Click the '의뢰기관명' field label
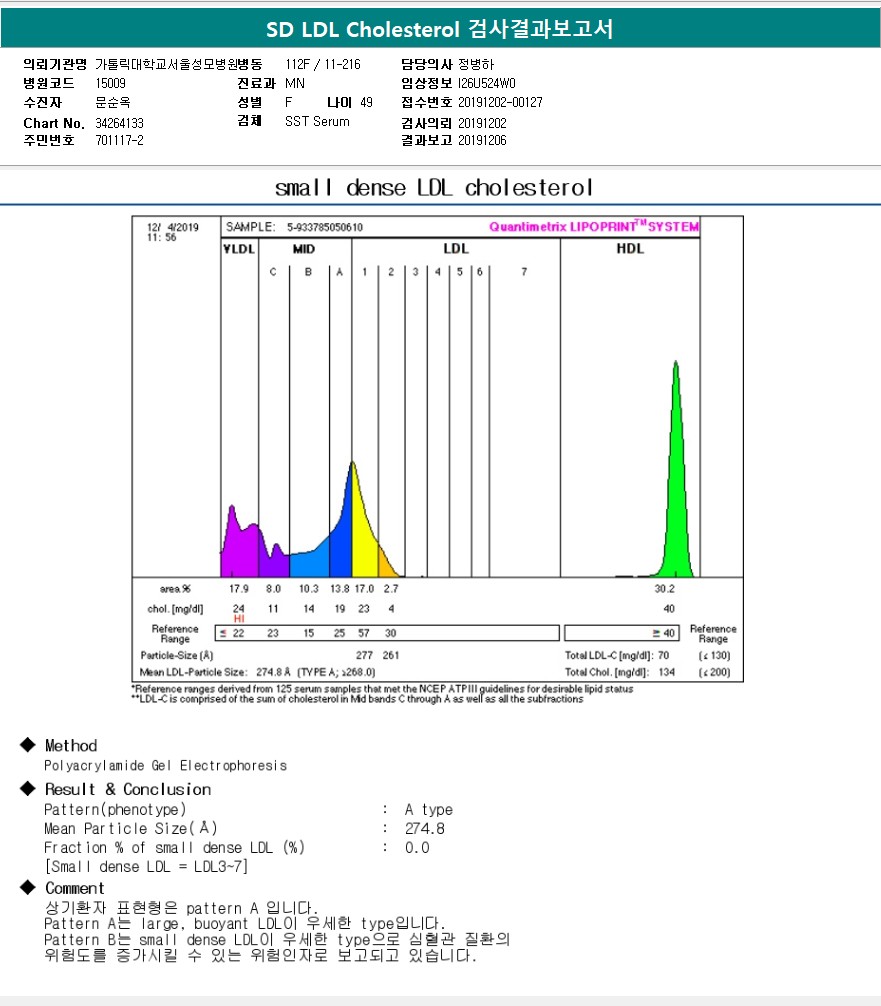The height and width of the screenshot is (1006, 881). pyautogui.click(x=55, y=64)
